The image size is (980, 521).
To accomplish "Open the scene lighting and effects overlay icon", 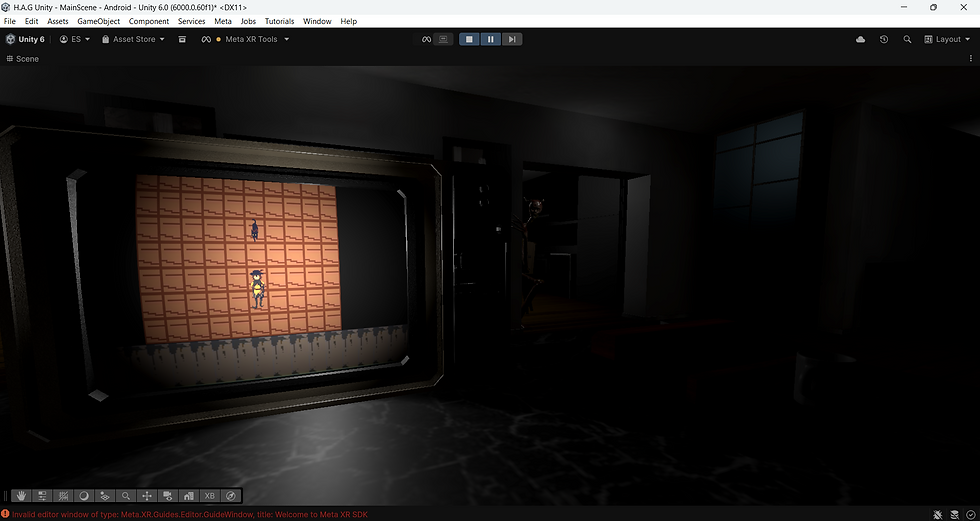I will [x=105, y=495].
